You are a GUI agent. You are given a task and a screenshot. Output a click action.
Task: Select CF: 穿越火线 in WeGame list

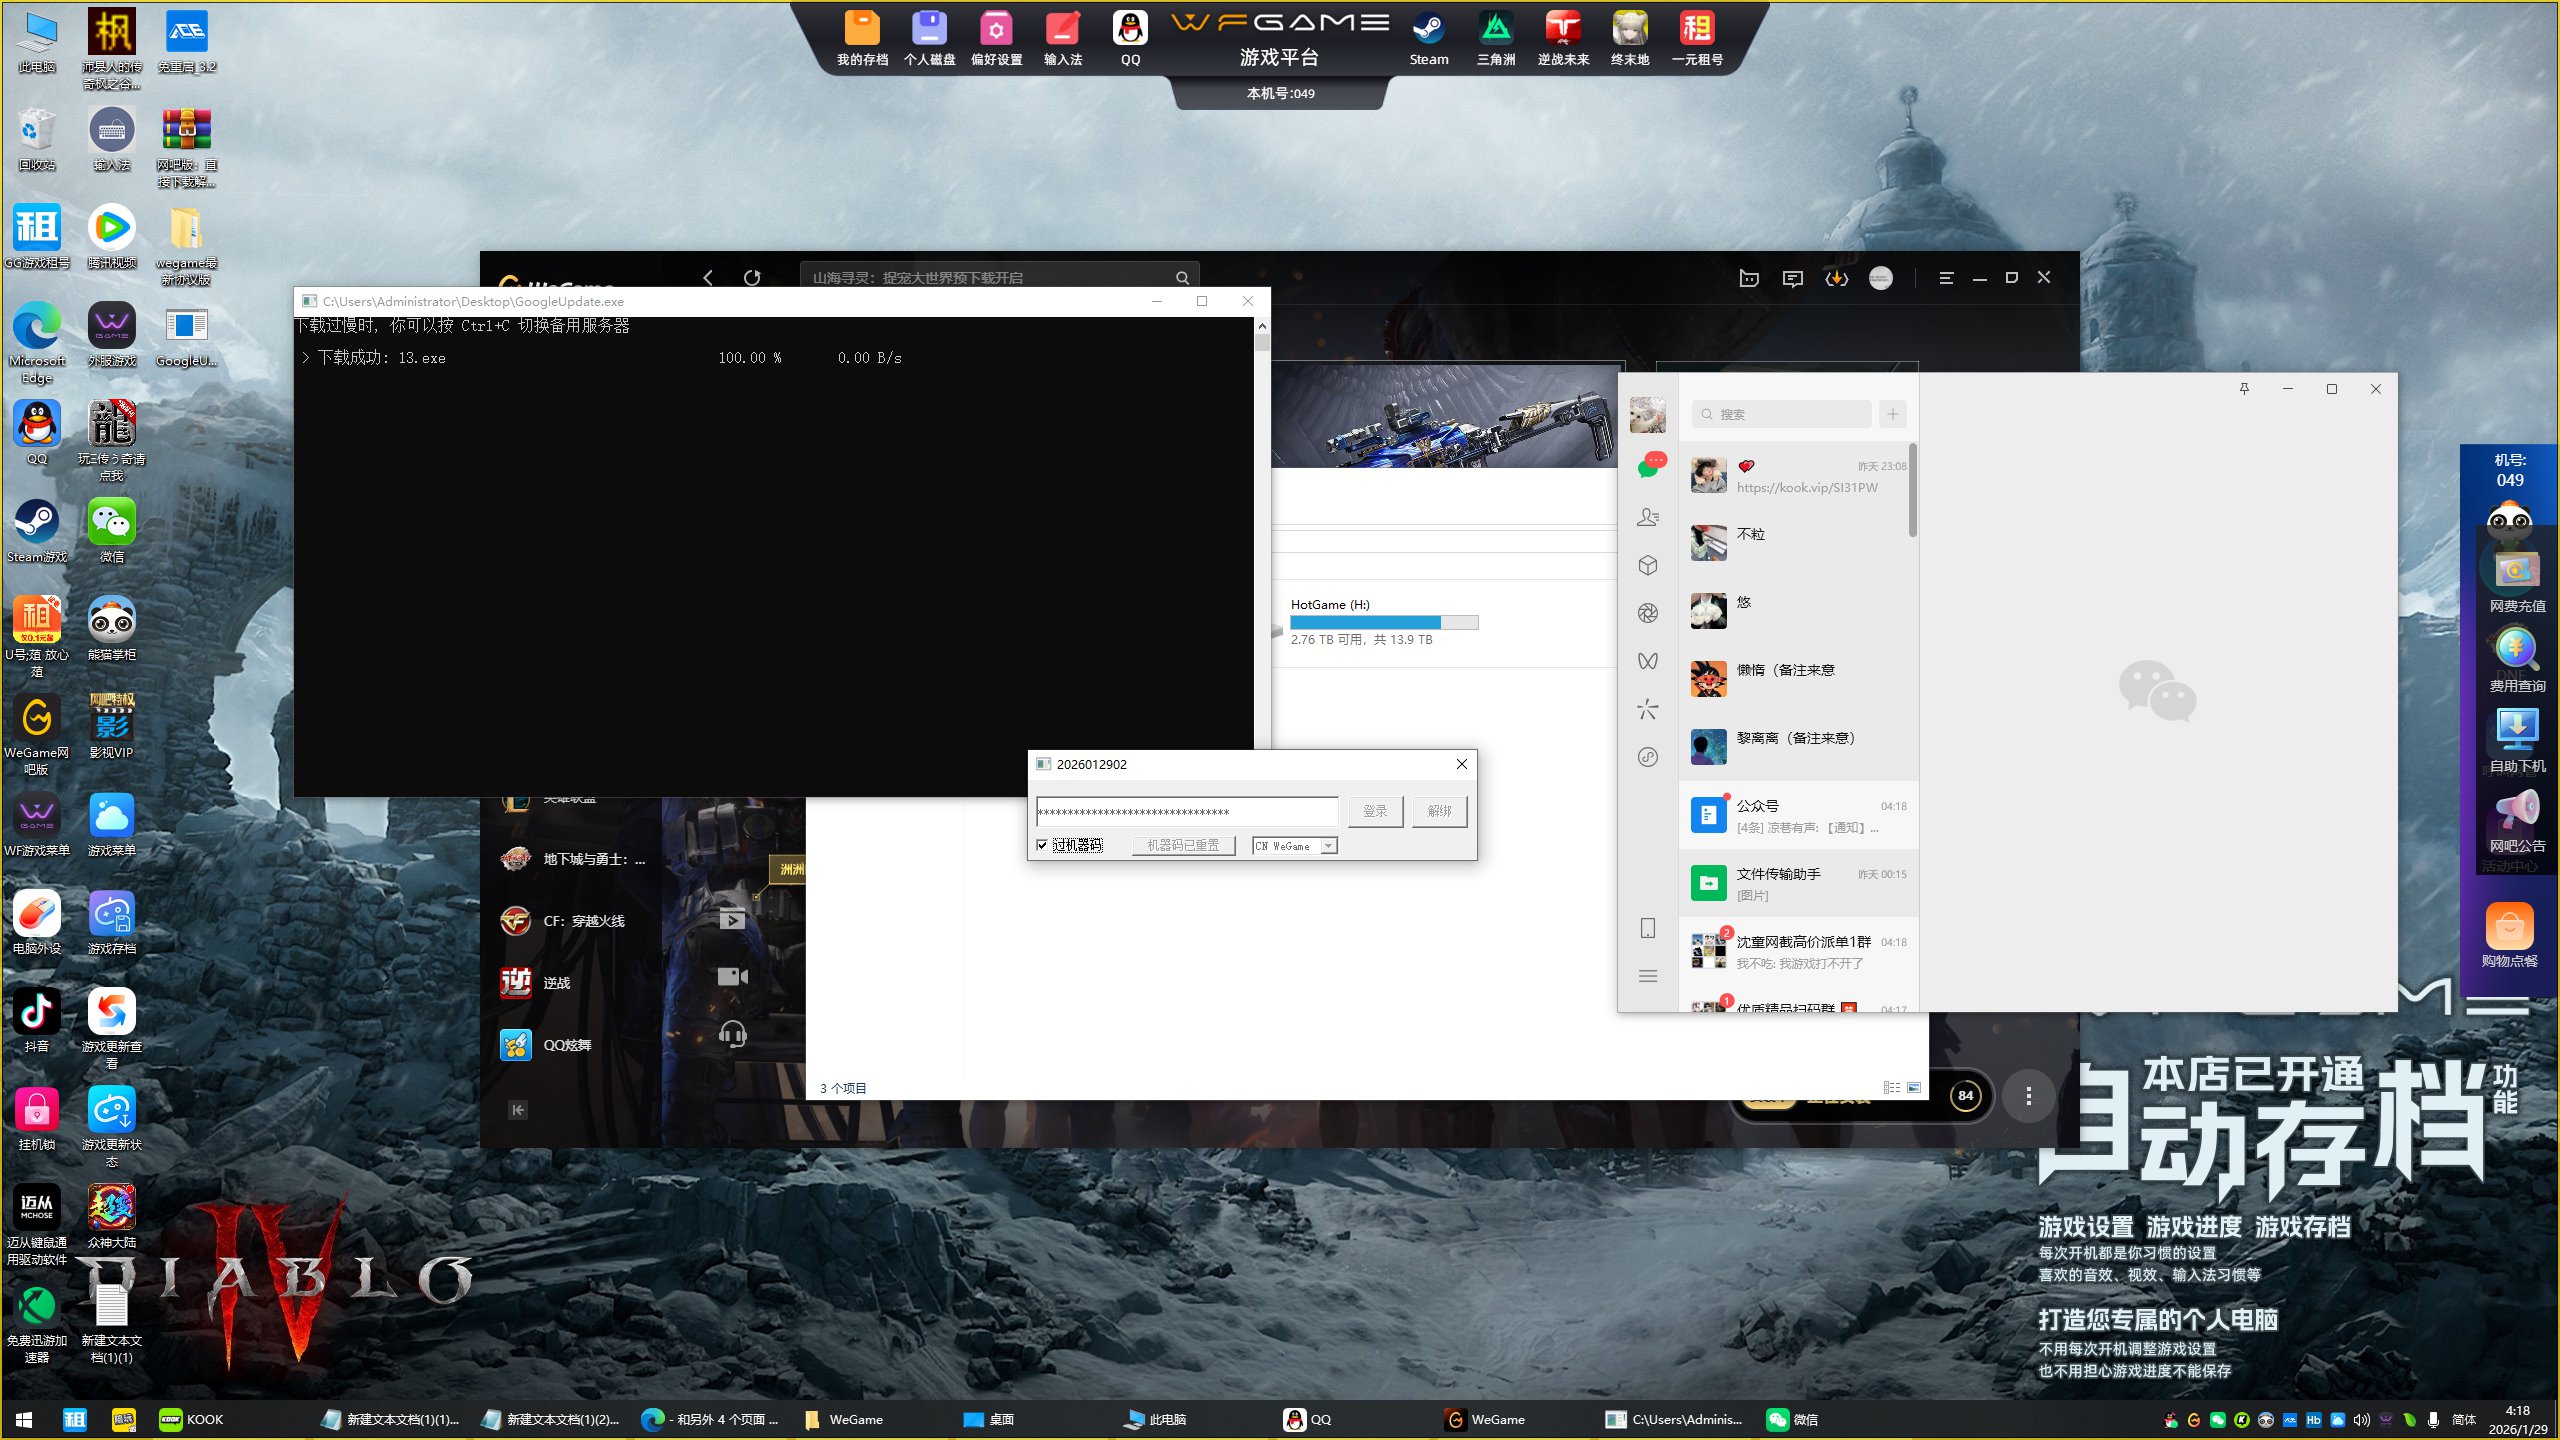tap(582, 921)
